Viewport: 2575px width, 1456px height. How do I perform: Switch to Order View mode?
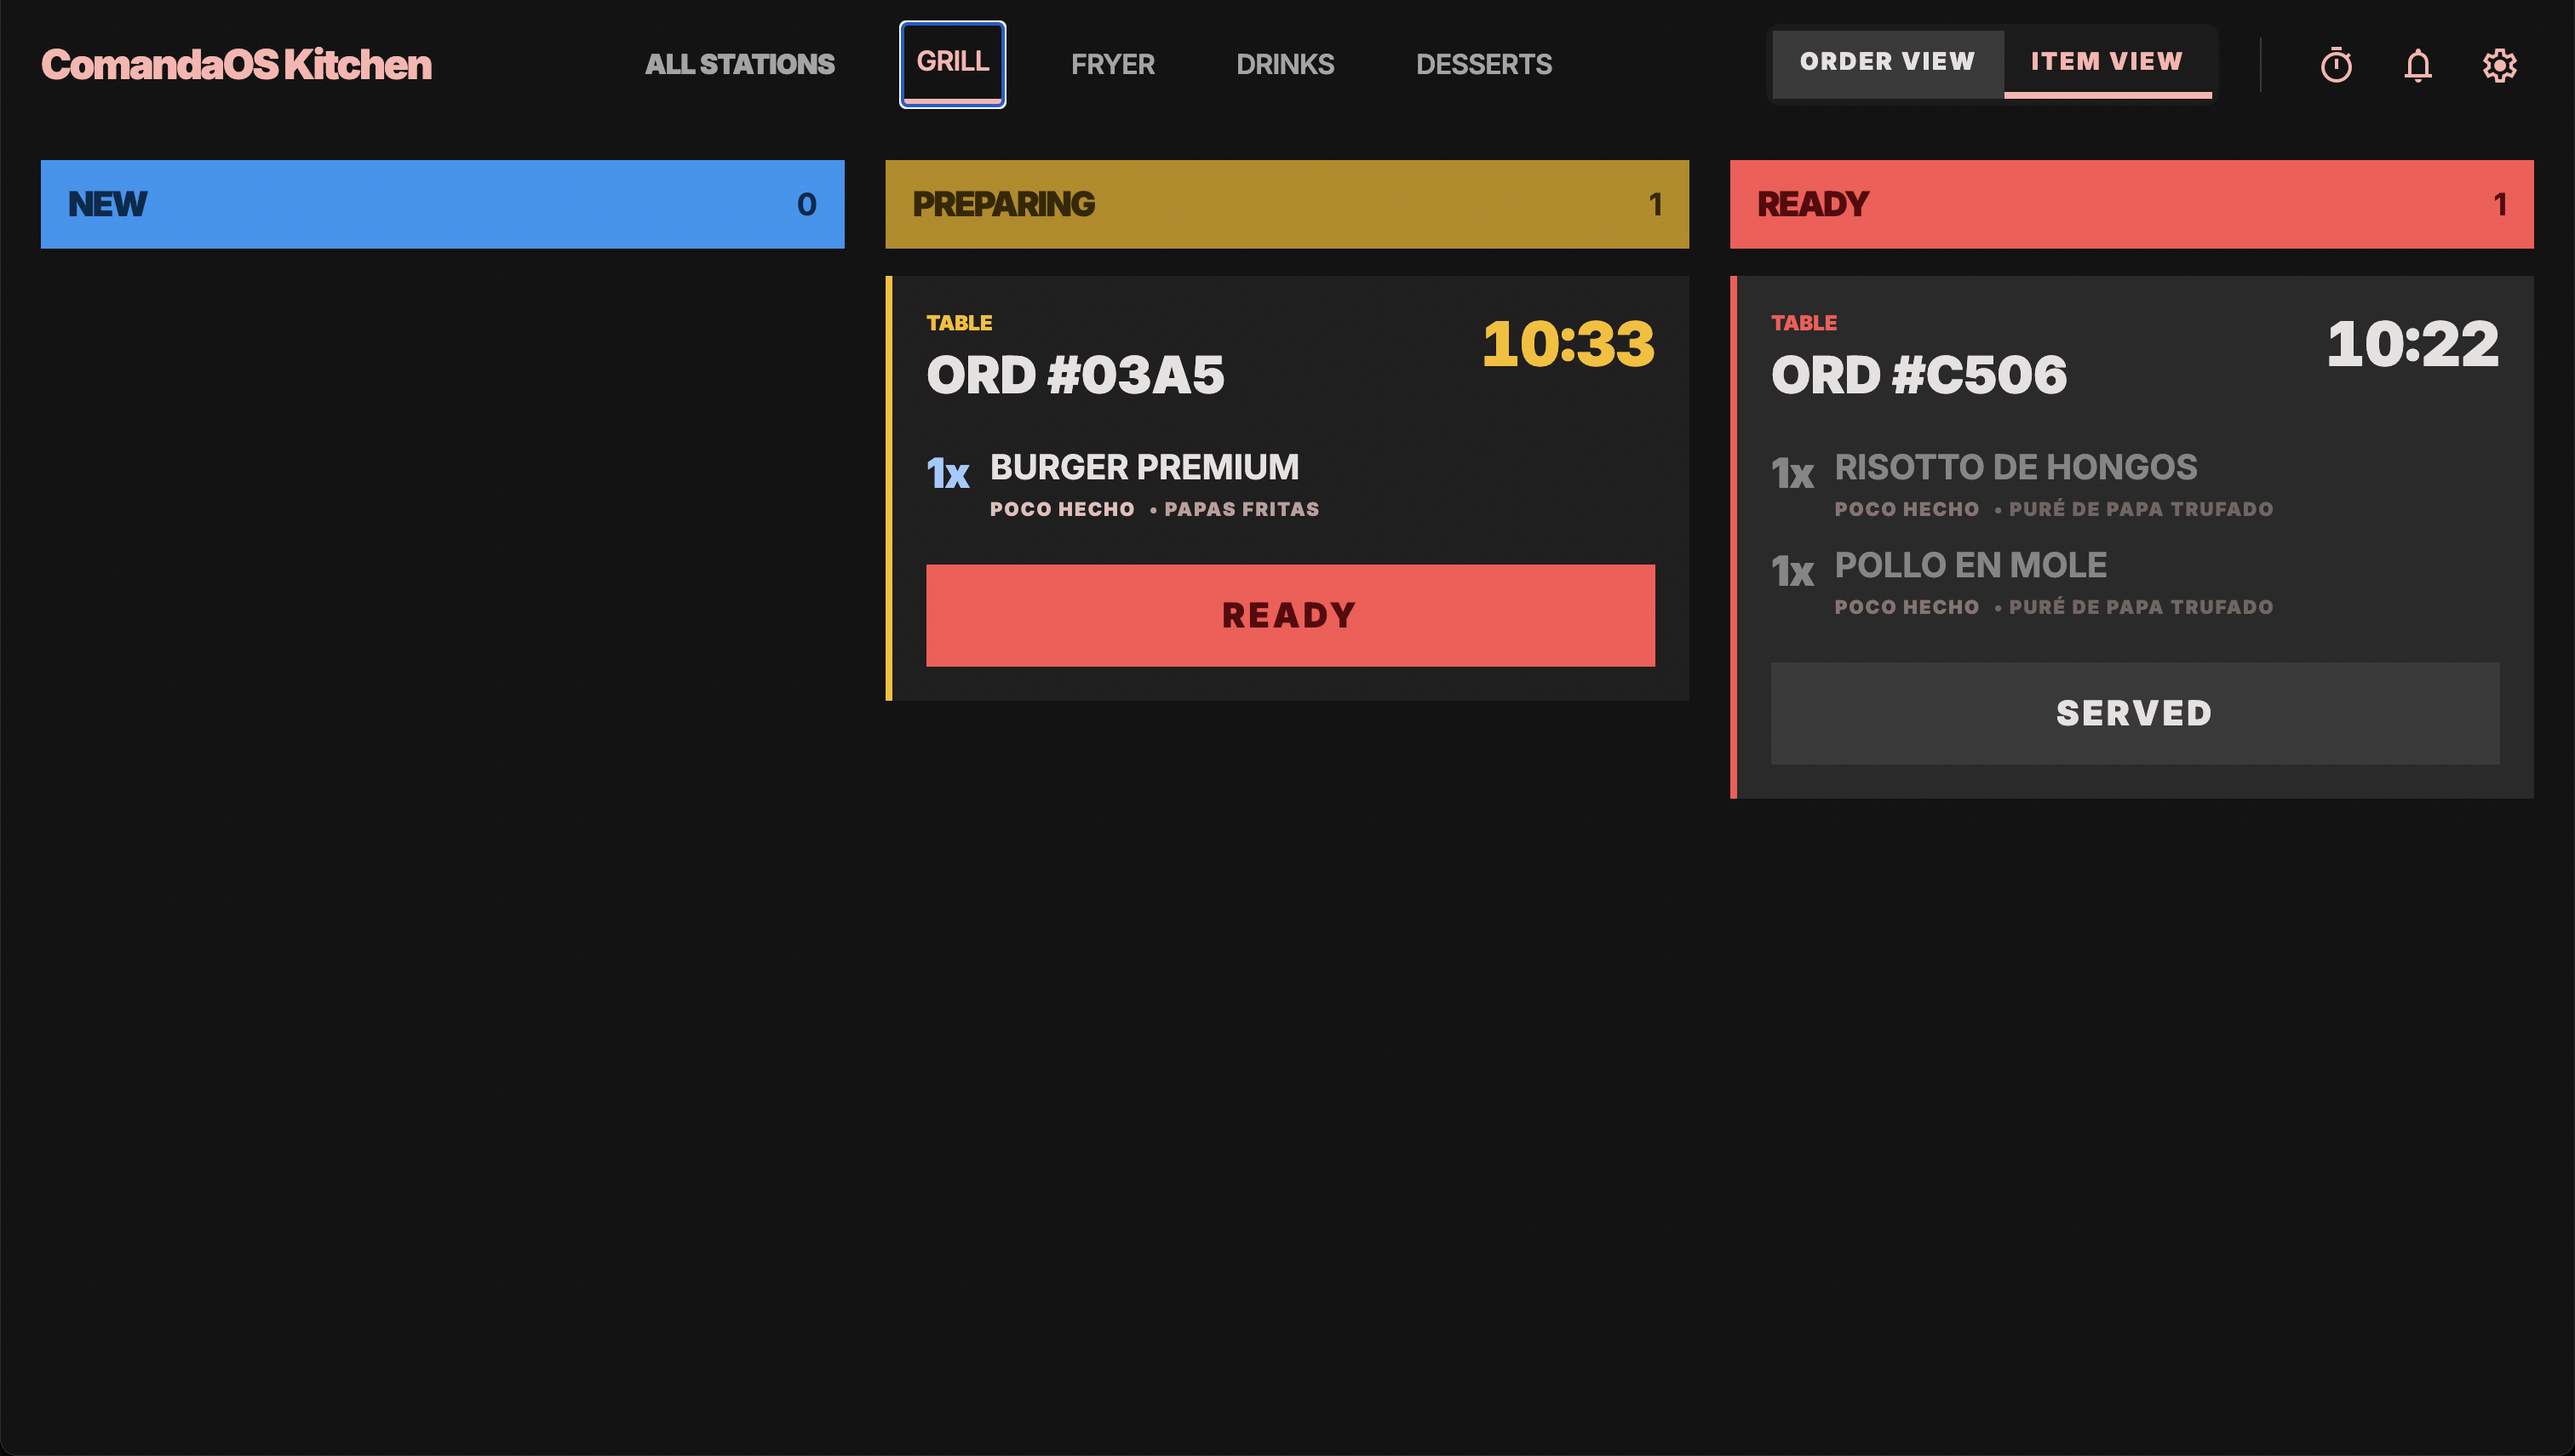point(1886,62)
